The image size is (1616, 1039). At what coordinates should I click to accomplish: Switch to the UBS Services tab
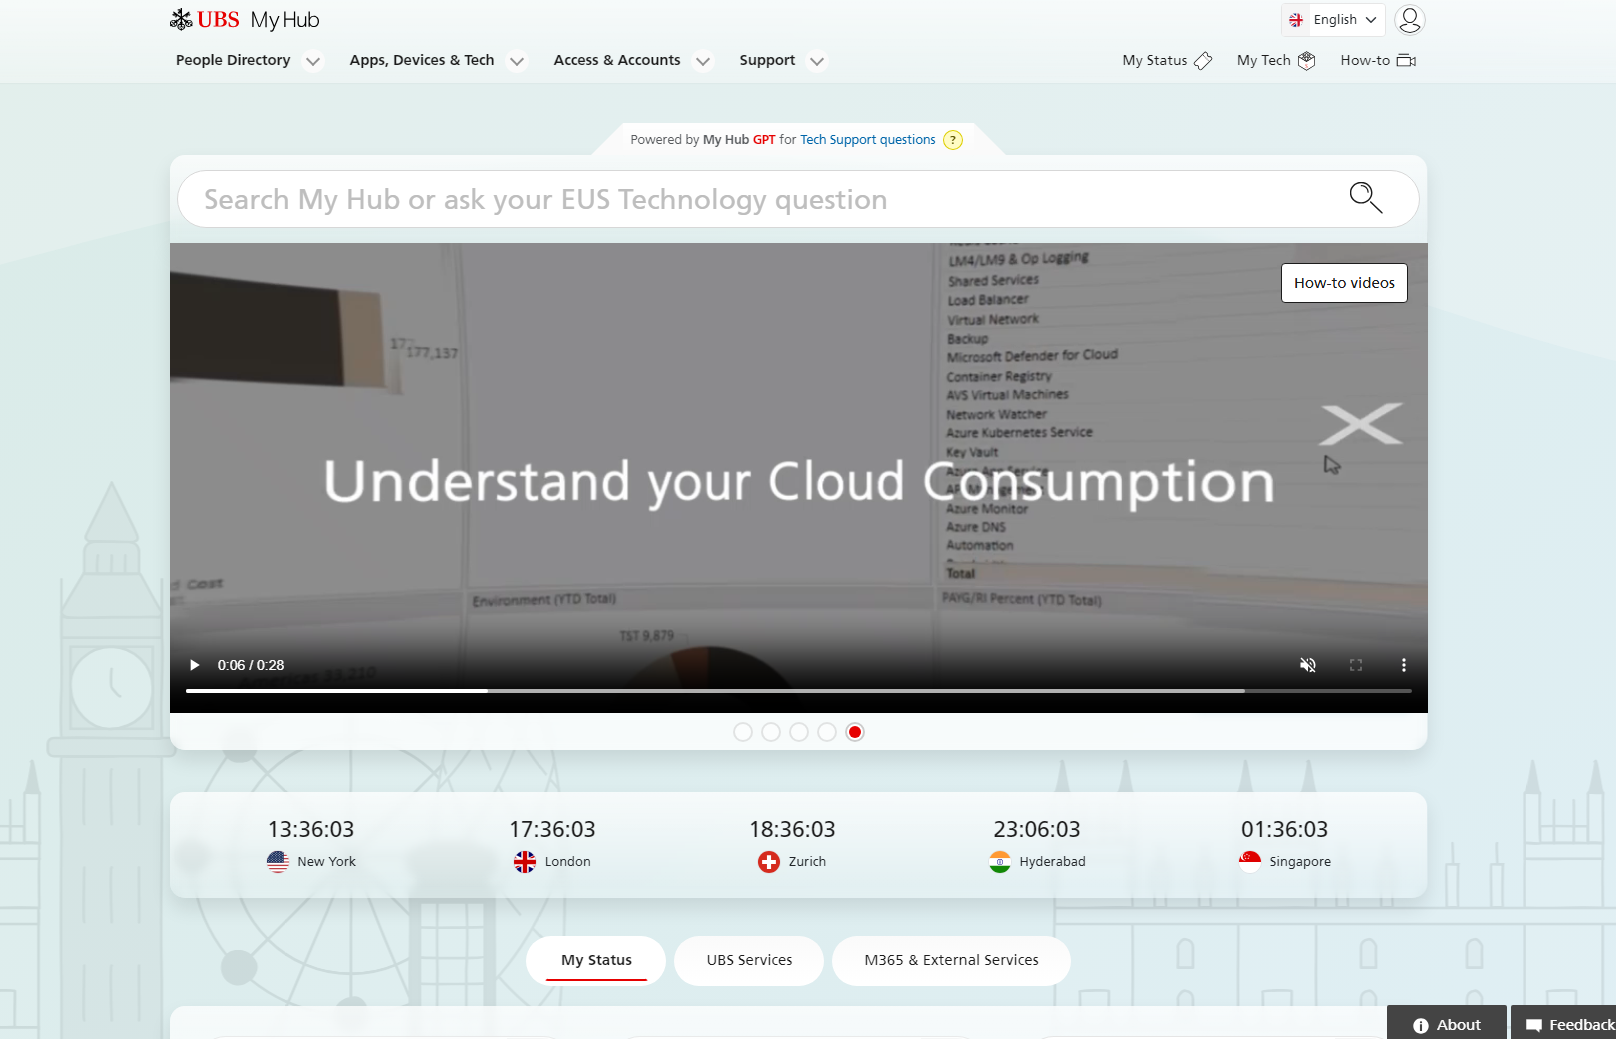(x=749, y=960)
